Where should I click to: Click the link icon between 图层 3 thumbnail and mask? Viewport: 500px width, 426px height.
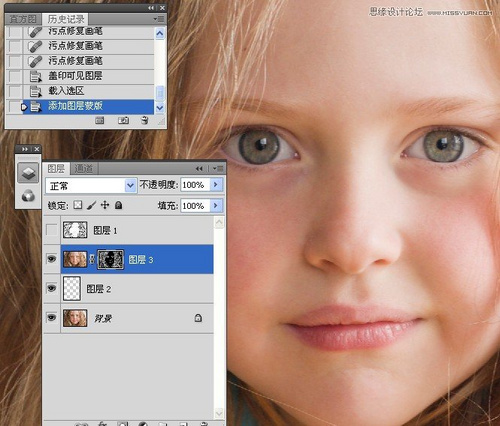point(92,259)
